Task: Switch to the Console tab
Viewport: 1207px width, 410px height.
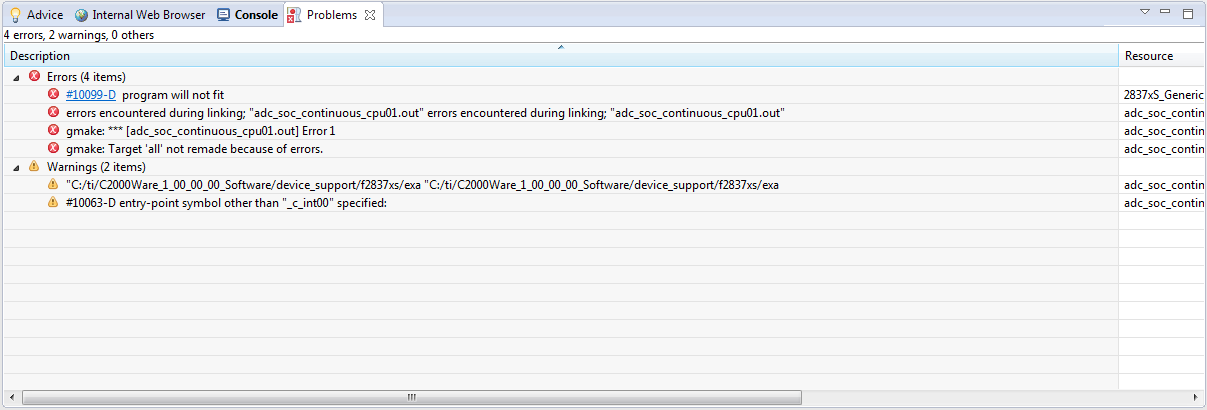Action: 247,15
